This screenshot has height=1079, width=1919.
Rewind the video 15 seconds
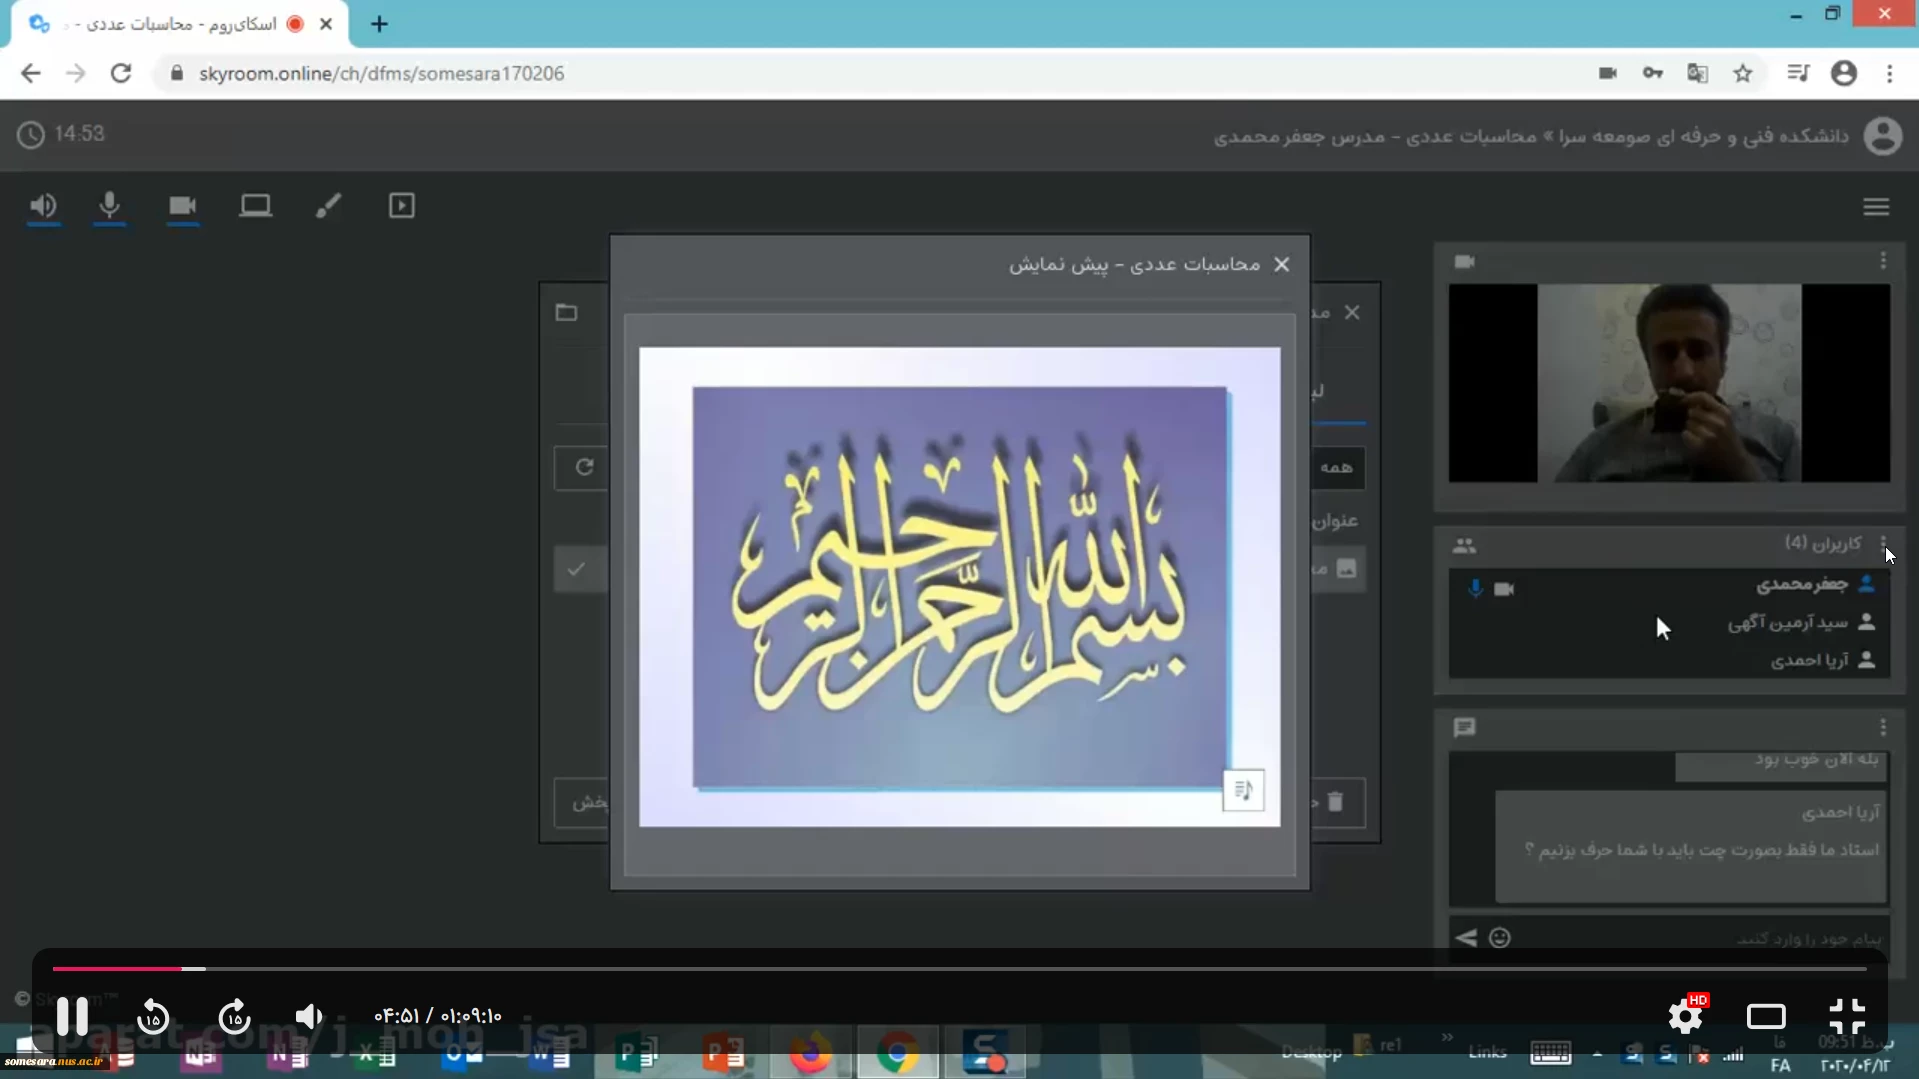pyautogui.click(x=153, y=1017)
